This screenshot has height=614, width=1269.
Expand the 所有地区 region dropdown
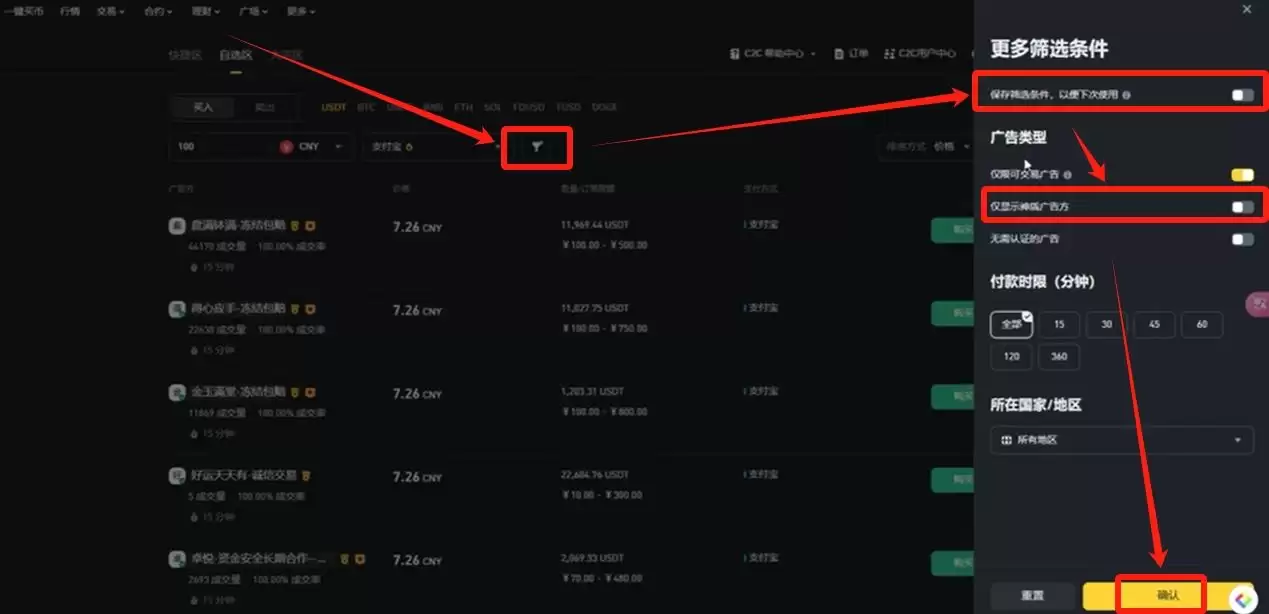[x=1121, y=440]
